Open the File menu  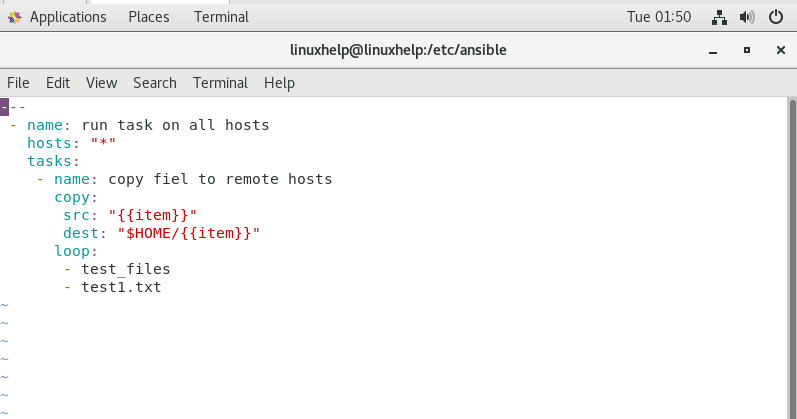(x=18, y=83)
